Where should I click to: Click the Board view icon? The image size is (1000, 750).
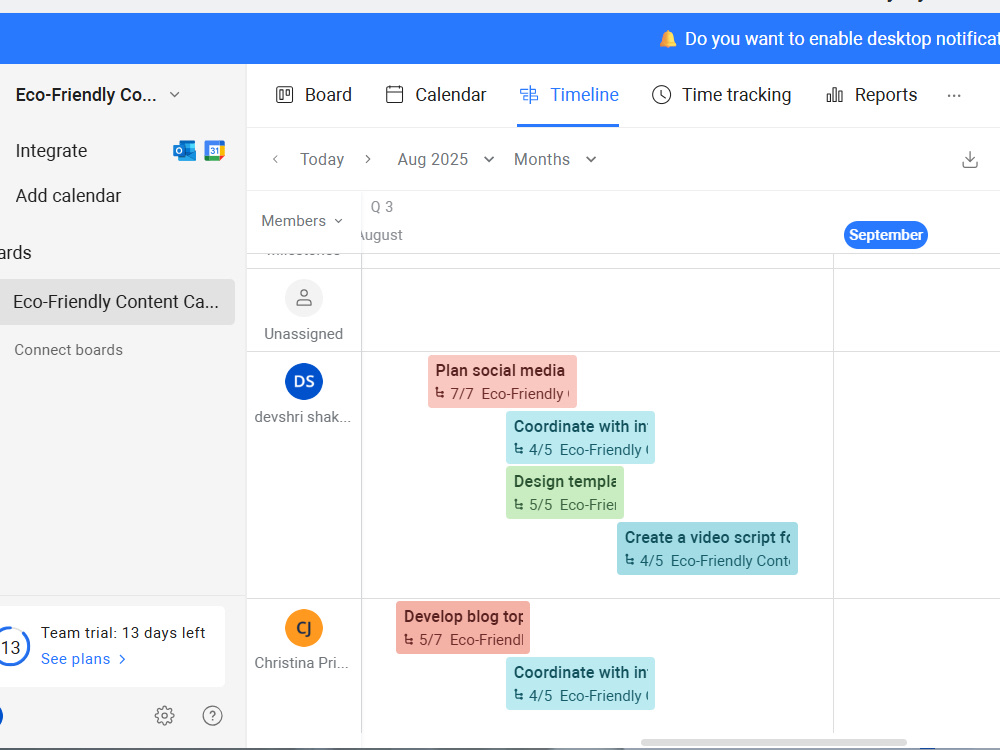pos(284,95)
